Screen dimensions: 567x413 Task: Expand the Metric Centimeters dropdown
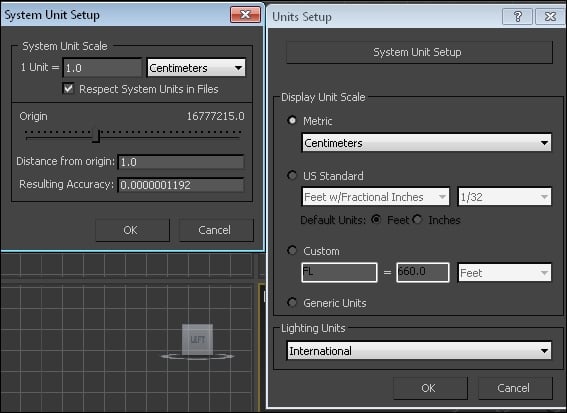click(x=427, y=143)
